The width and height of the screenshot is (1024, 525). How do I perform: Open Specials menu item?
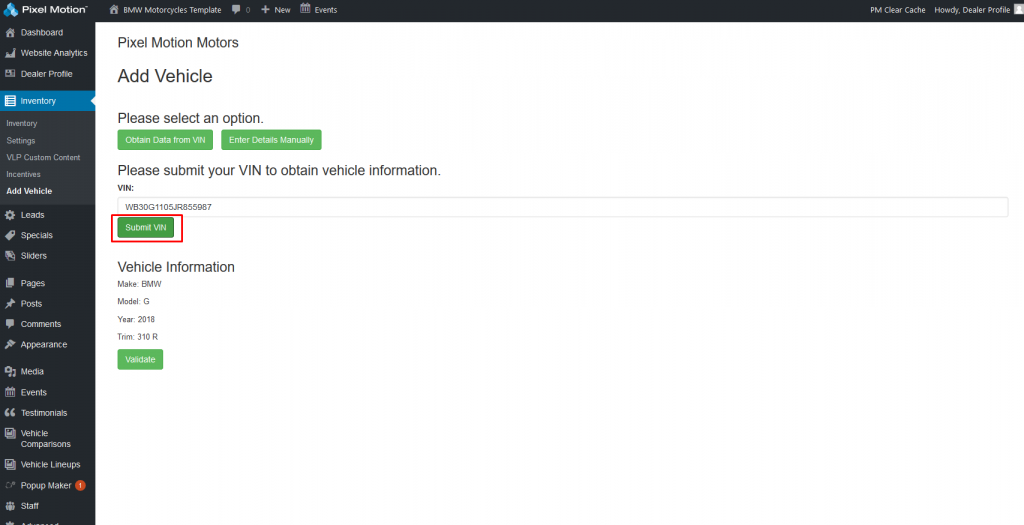pyautogui.click(x=37, y=235)
